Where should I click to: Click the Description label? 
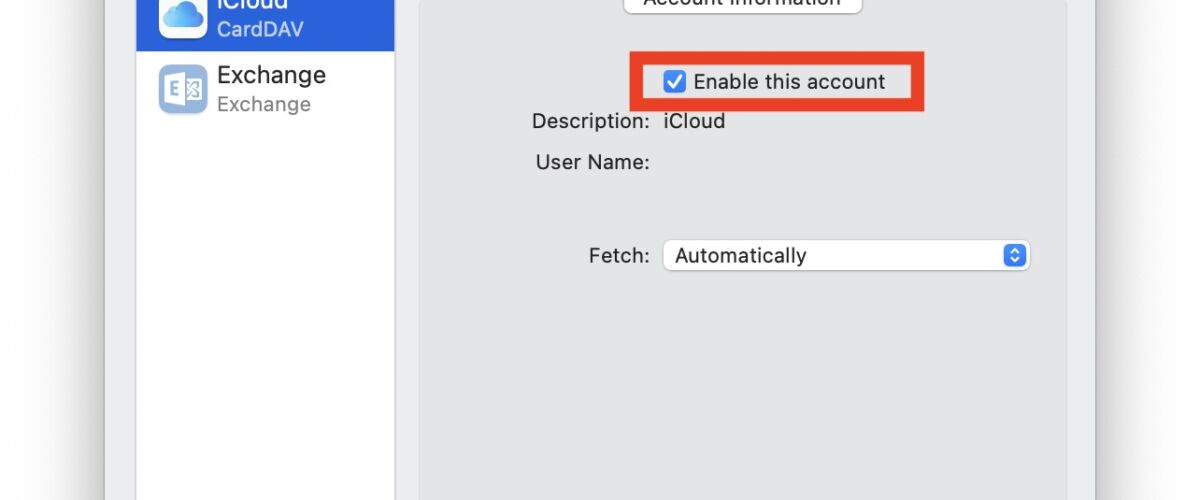click(x=591, y=121)
